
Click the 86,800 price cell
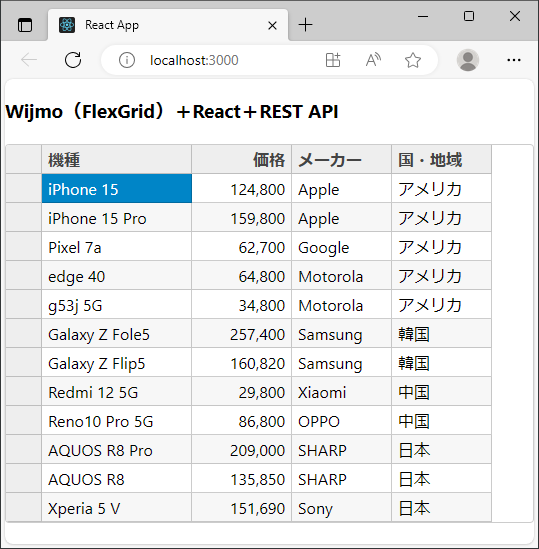point(242,421)
